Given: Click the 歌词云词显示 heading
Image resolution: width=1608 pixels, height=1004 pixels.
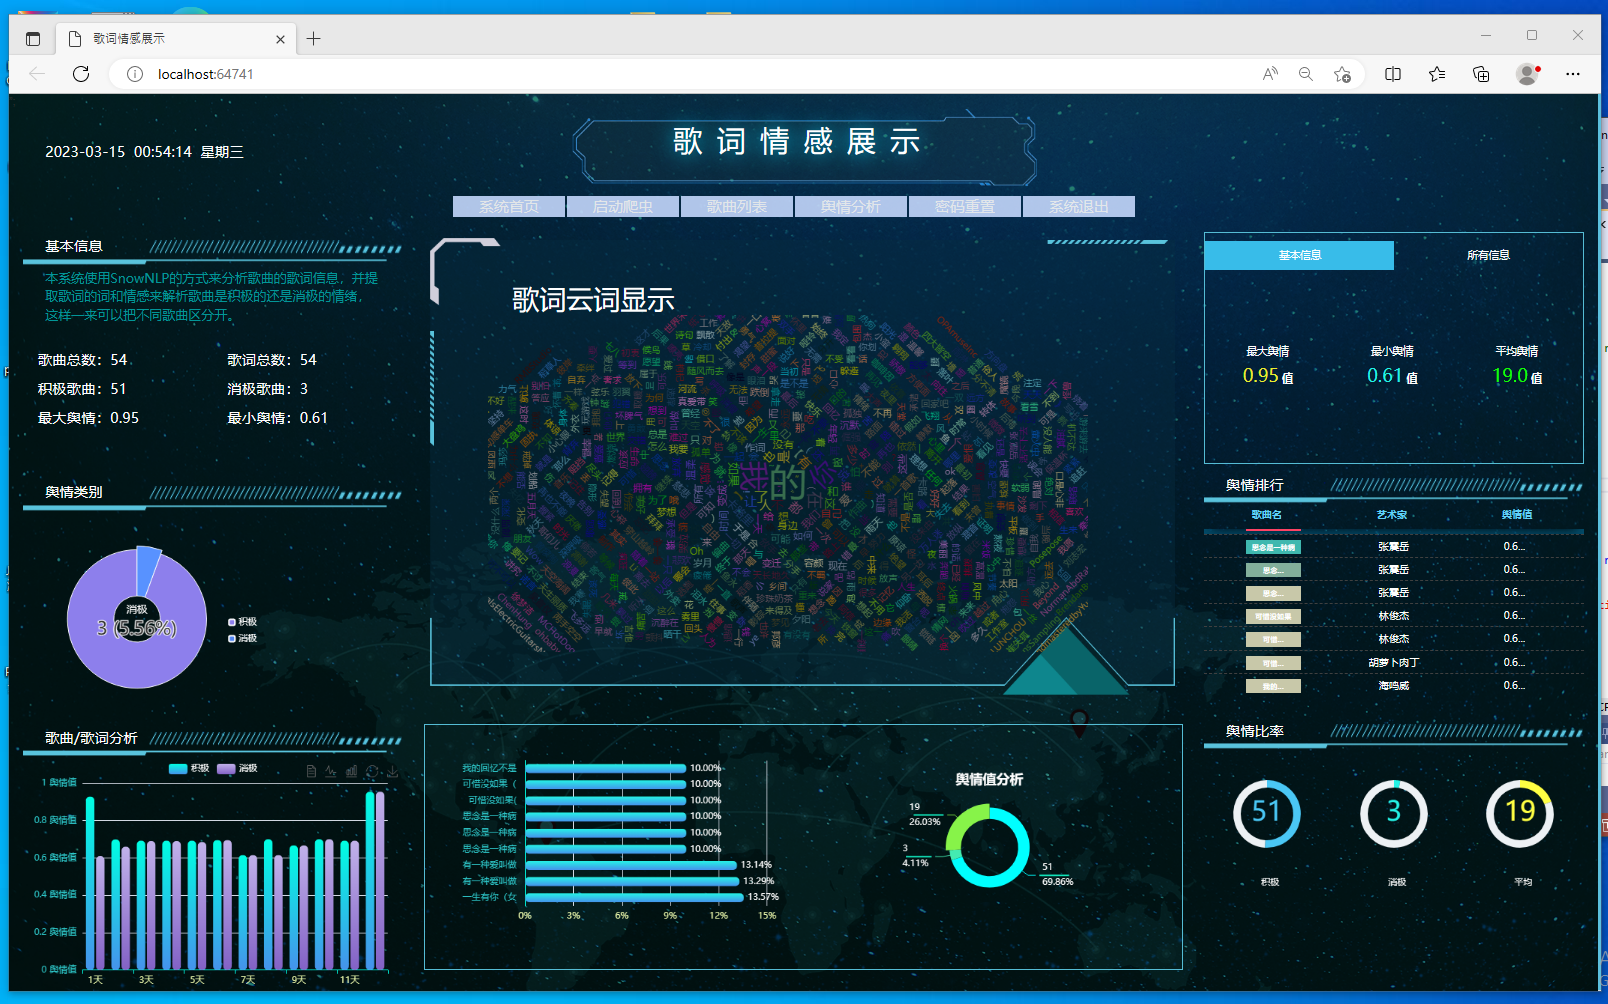Looking at the screenshot, I should point(594,300).
